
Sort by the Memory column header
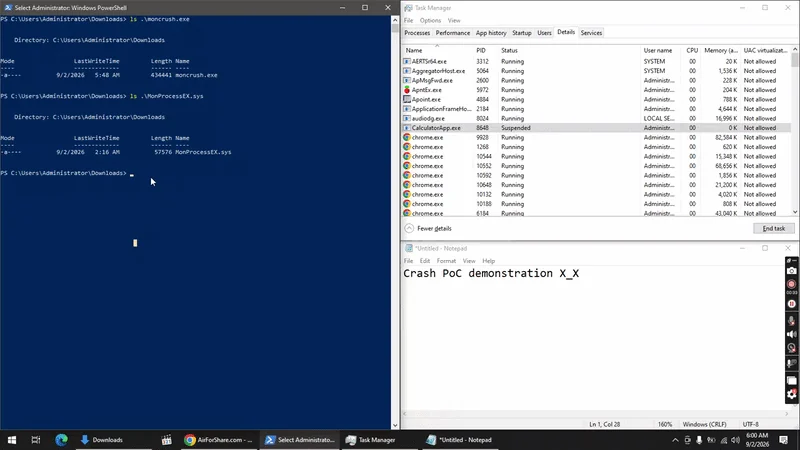pyautogui.click(x=720, y=51)
